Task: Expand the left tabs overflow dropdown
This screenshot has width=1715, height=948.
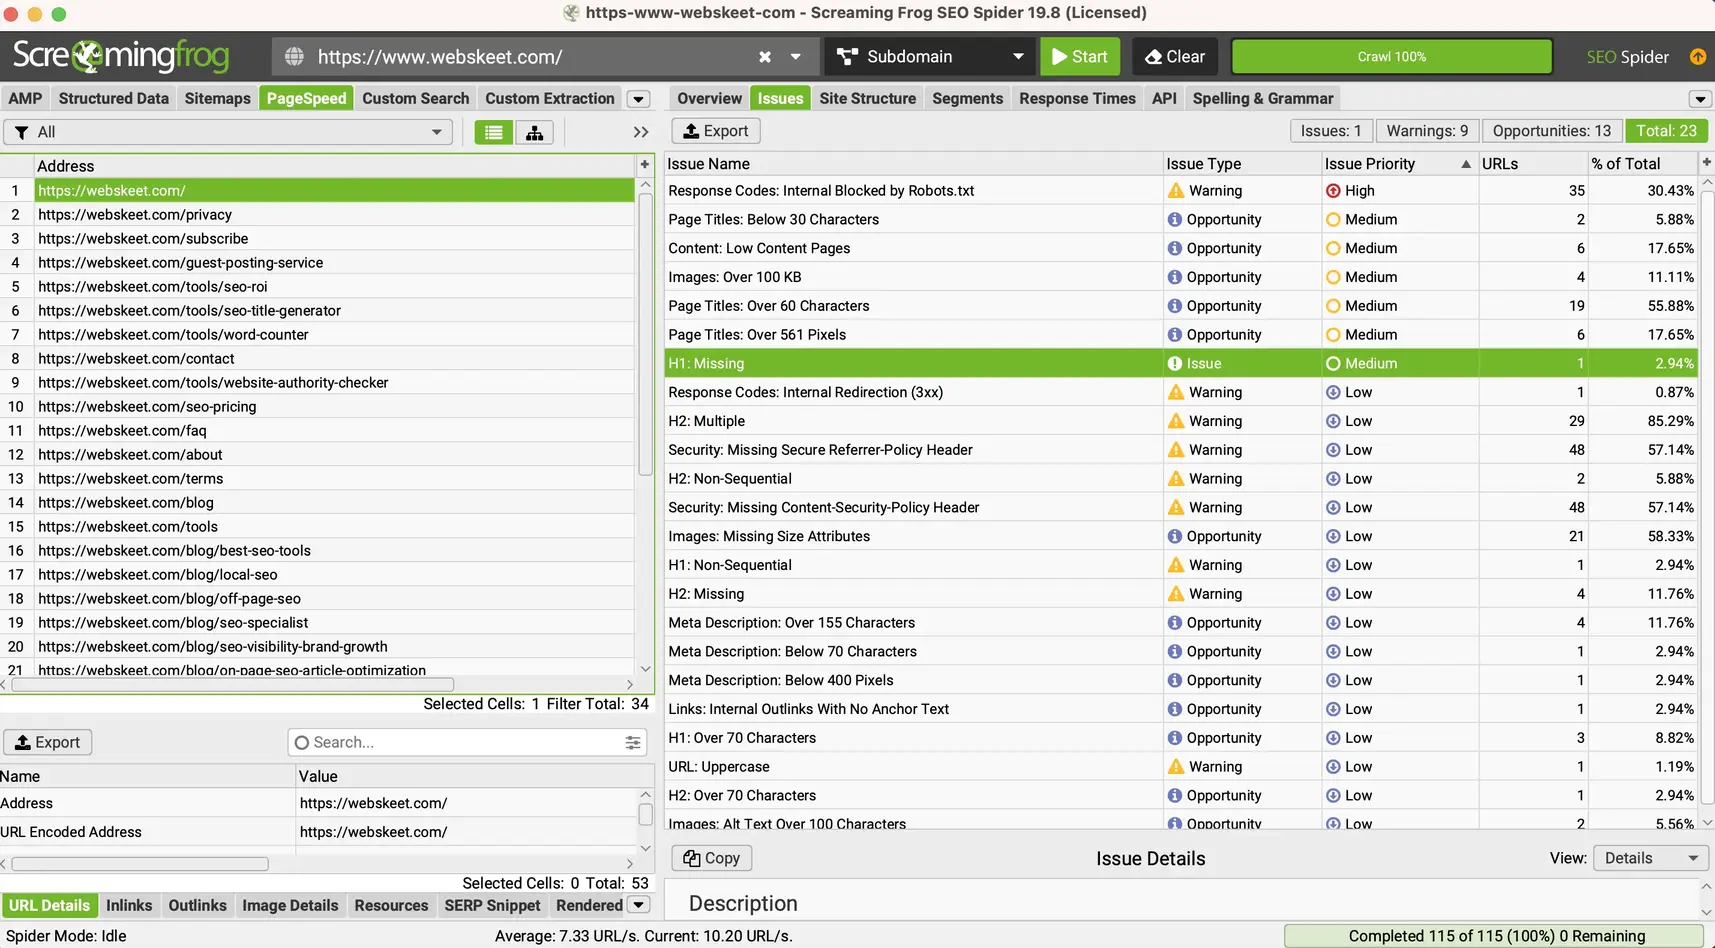Action: coord(638,99)
